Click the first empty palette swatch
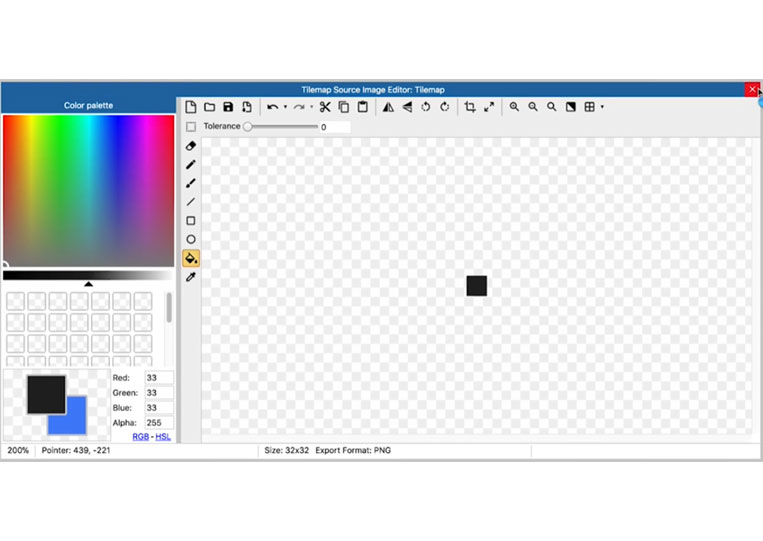 [x=16, y=301]
